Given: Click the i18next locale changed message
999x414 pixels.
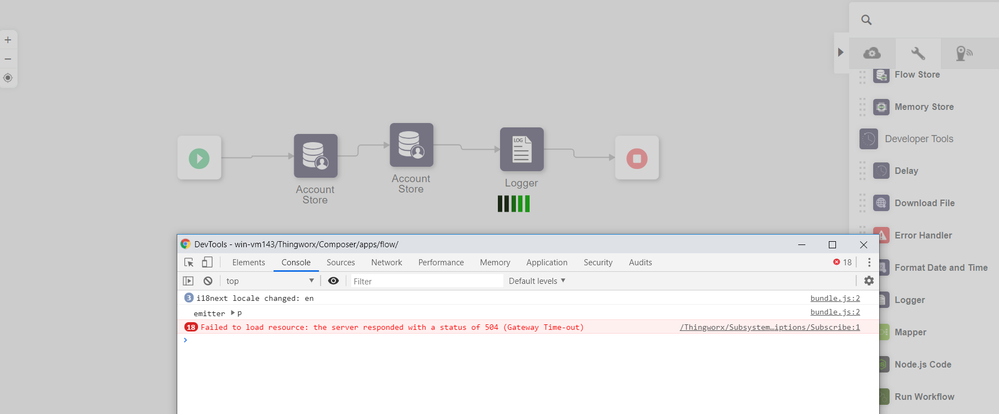Looking at the screenshot, I should point(255,298).
